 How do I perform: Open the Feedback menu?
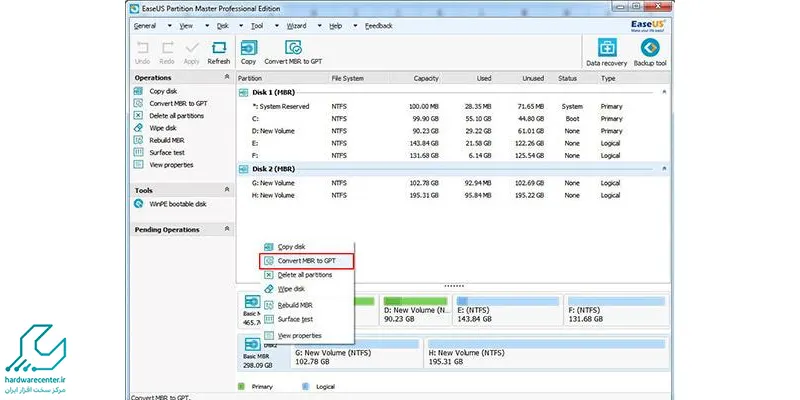point(379,26)
